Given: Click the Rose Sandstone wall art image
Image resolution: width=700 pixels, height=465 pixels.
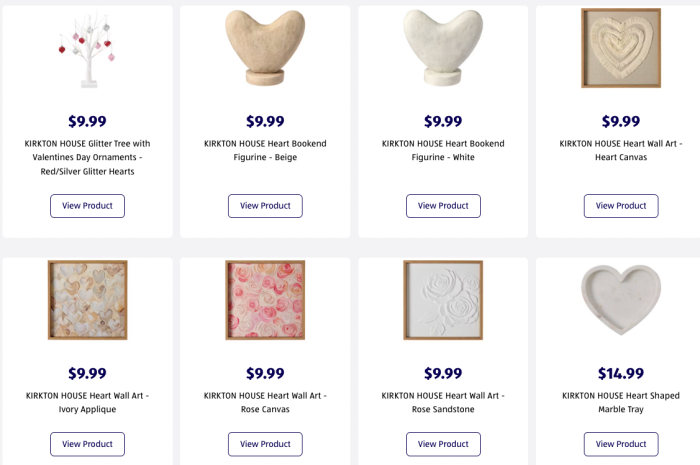Looking at the screenshot, I should [443, 300].
